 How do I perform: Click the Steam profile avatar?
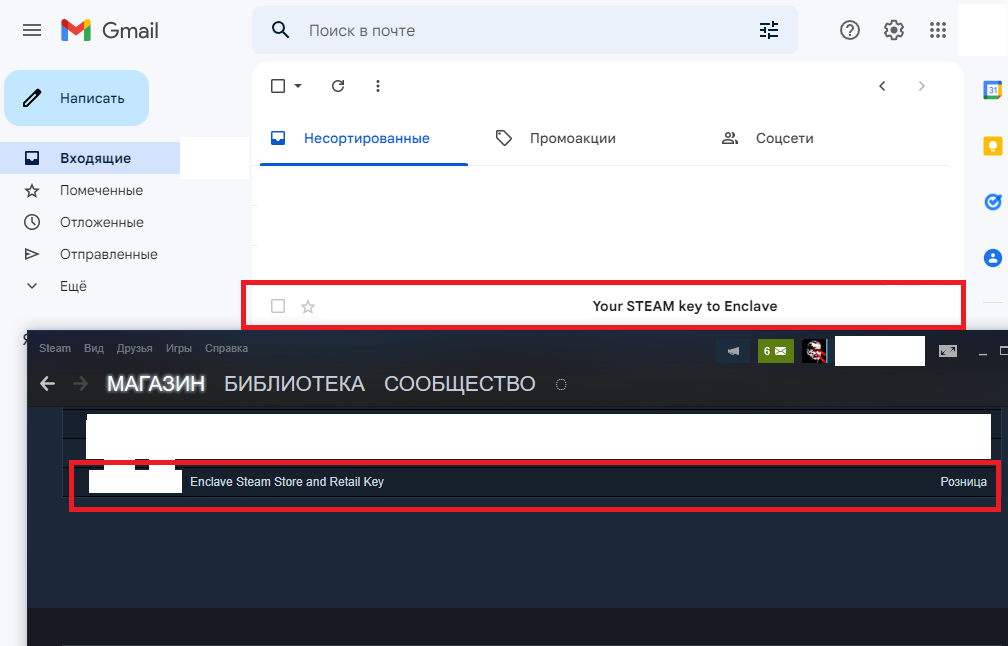[x=814, y=351]
